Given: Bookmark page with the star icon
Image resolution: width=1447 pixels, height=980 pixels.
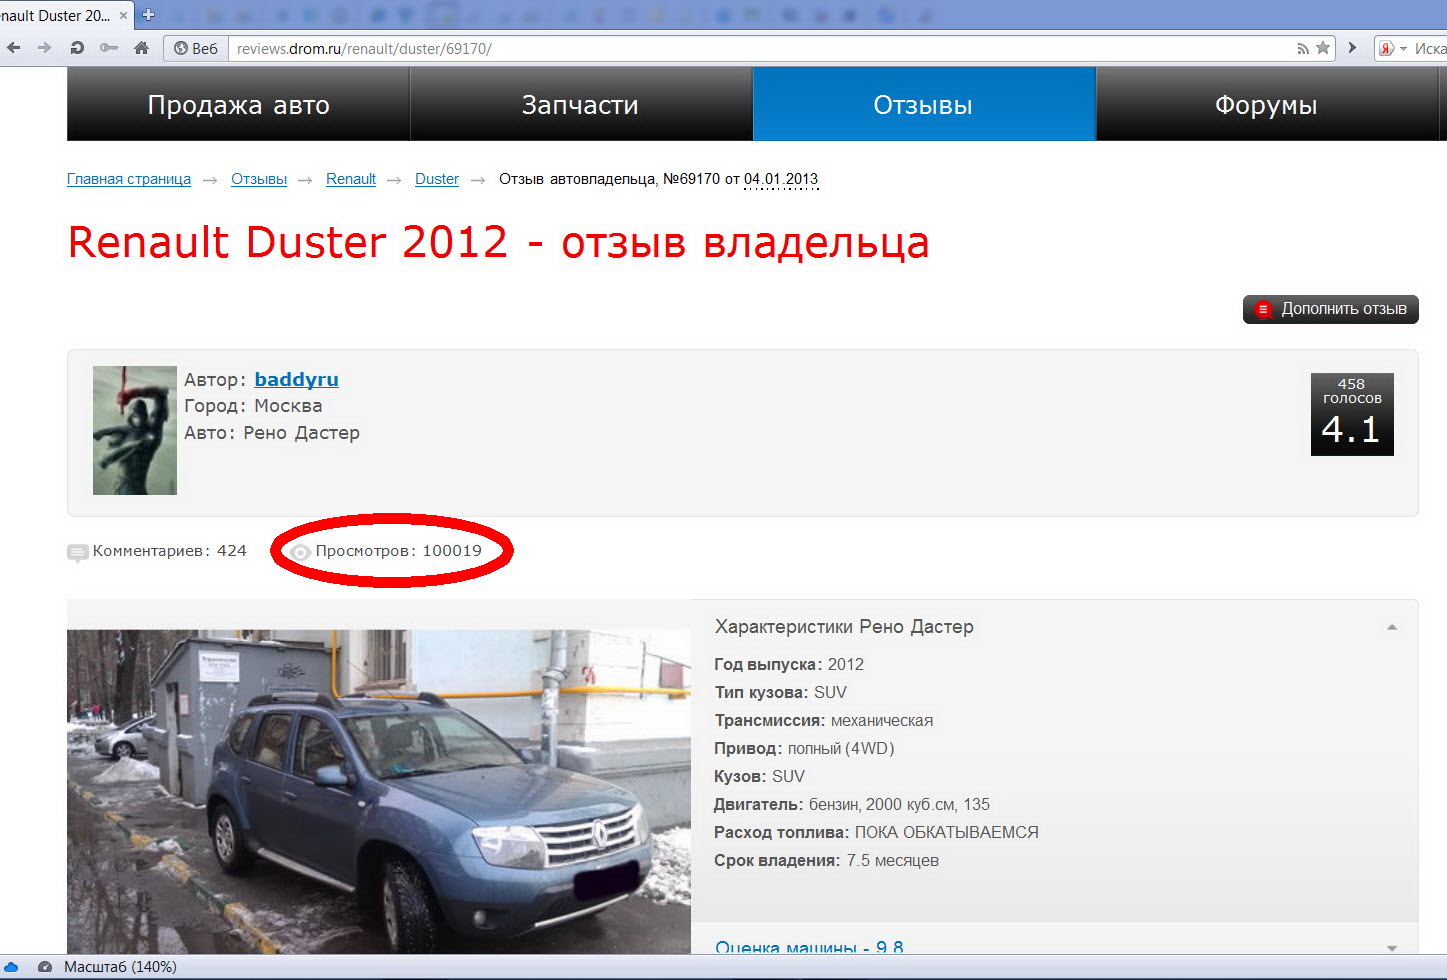Looking at the screenshot, I should (x=1323, y=48).
